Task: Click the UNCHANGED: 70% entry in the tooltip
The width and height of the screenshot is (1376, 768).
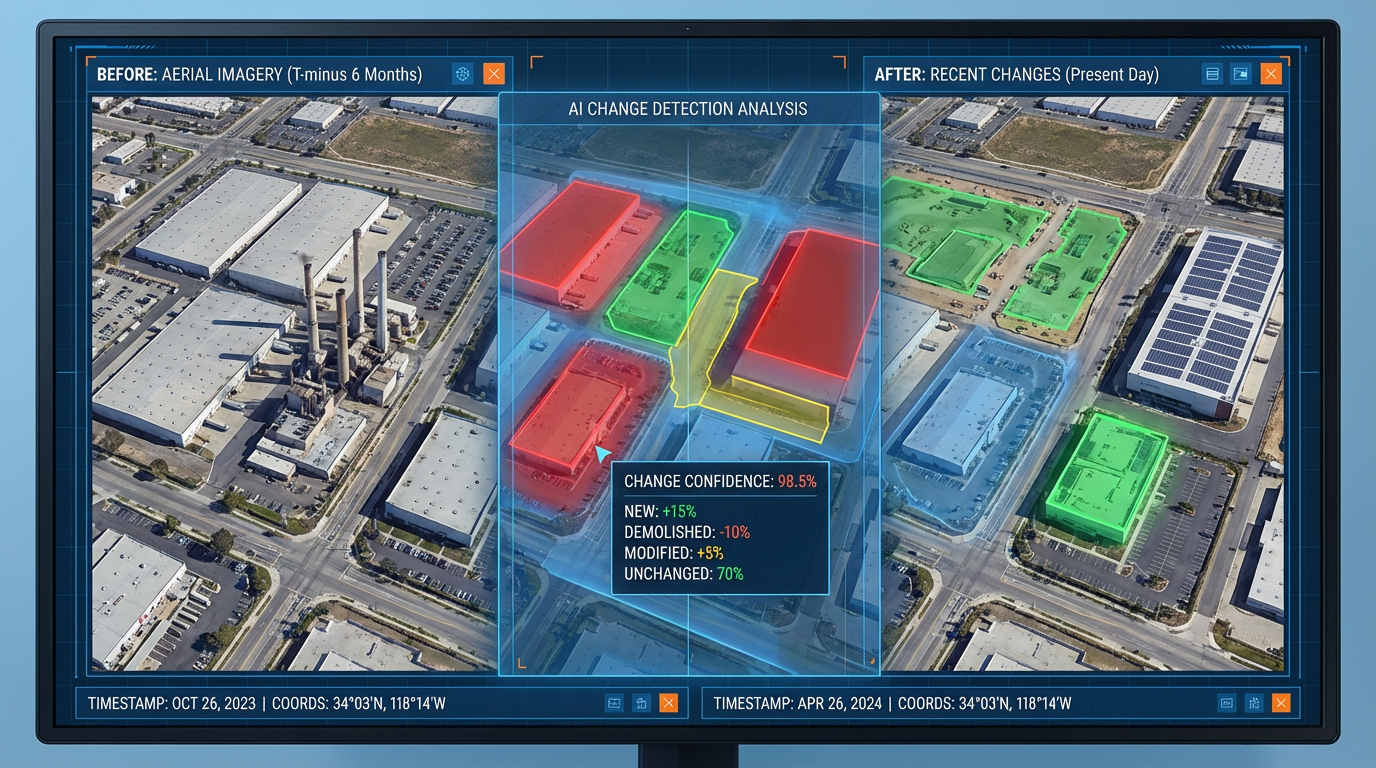Action: point(683,574)
